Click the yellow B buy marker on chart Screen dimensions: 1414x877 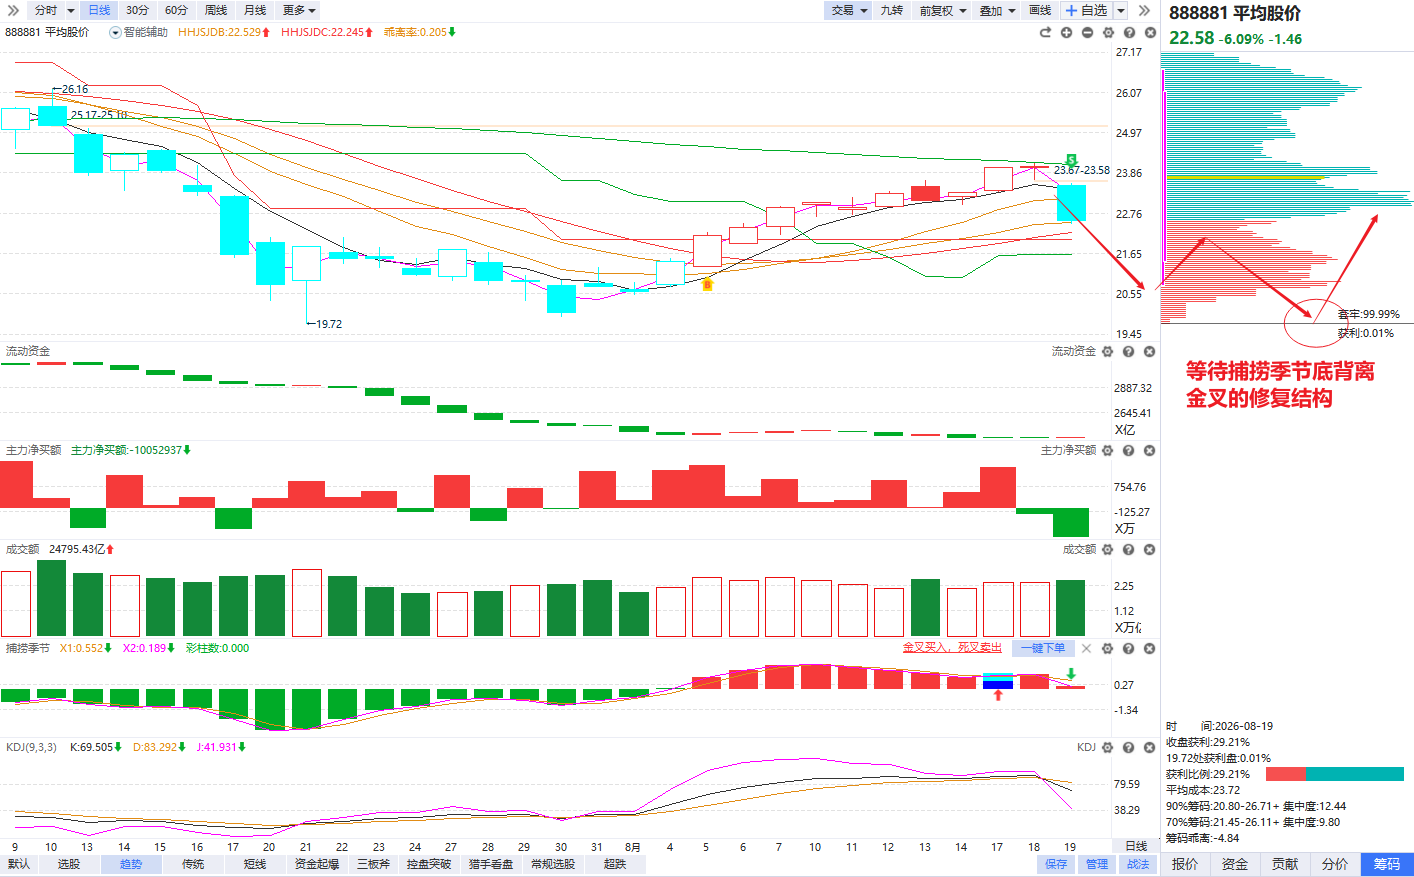(x=707, y=285)
